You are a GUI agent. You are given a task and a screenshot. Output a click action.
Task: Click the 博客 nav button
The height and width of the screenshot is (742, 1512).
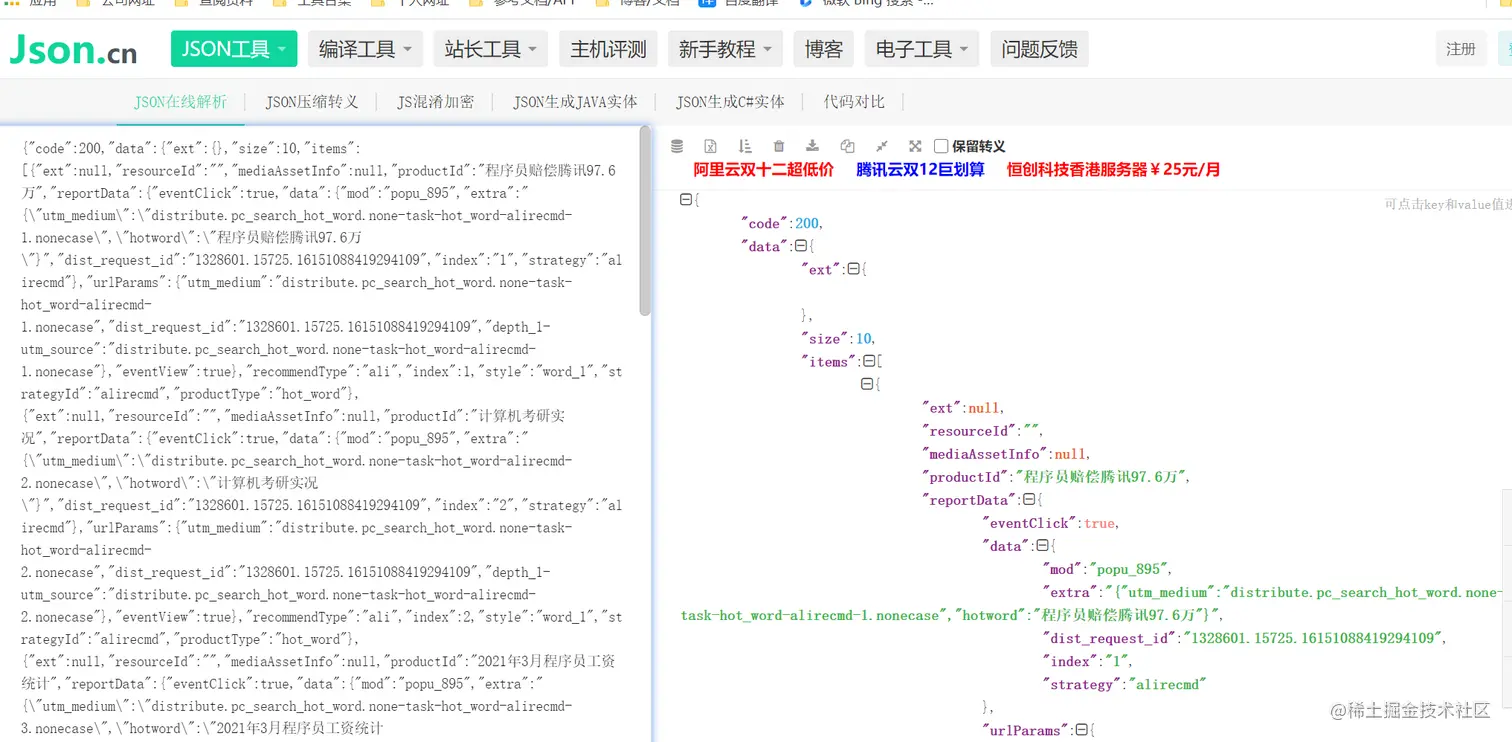(824, 49)
